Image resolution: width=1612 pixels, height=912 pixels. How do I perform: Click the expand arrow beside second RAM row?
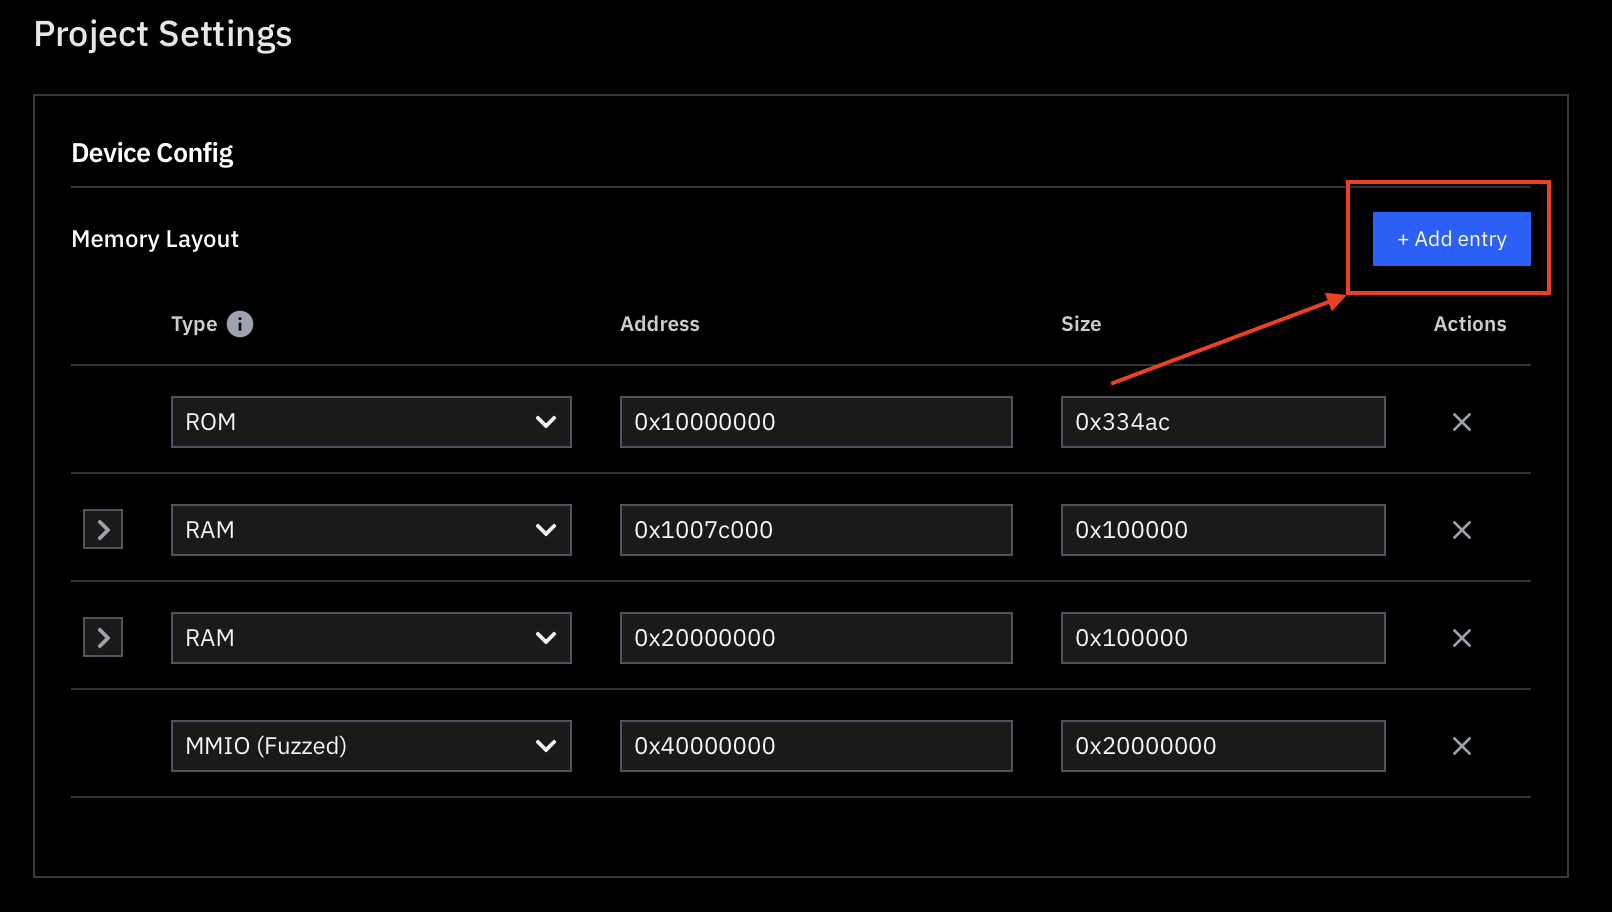click(x=102, y=637)
